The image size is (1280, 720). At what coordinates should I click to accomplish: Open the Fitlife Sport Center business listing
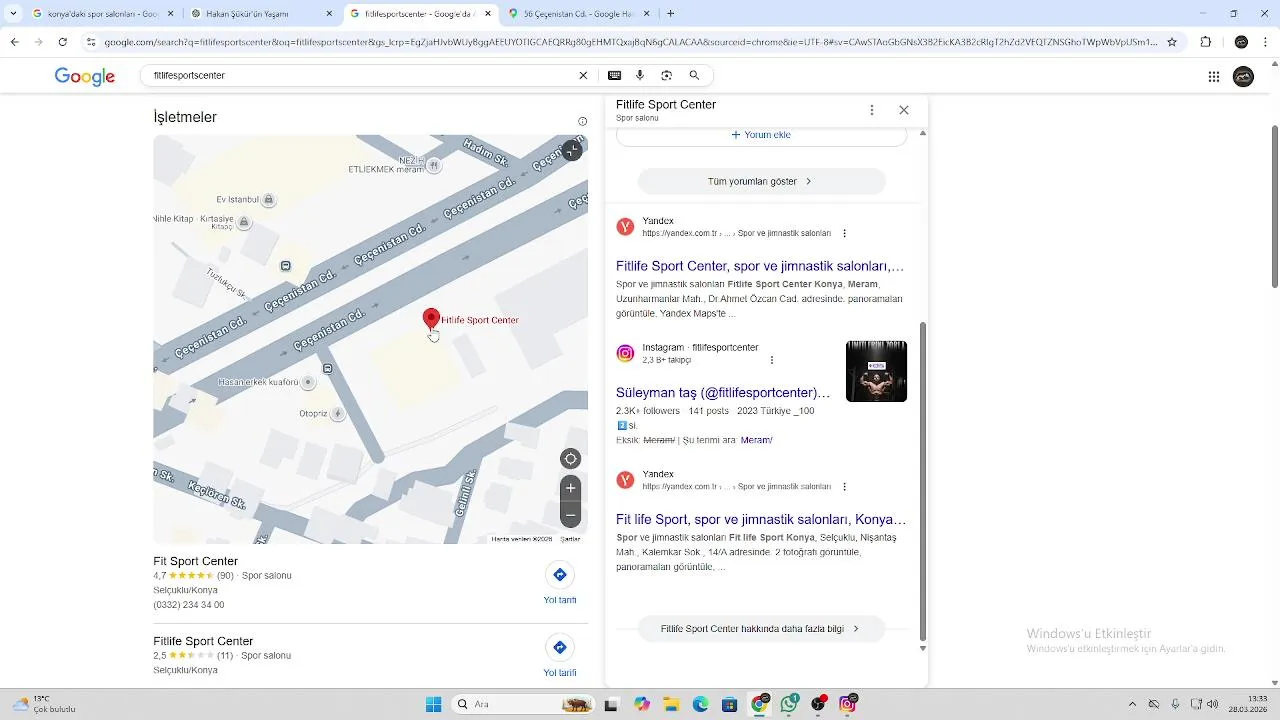[203, 641]
